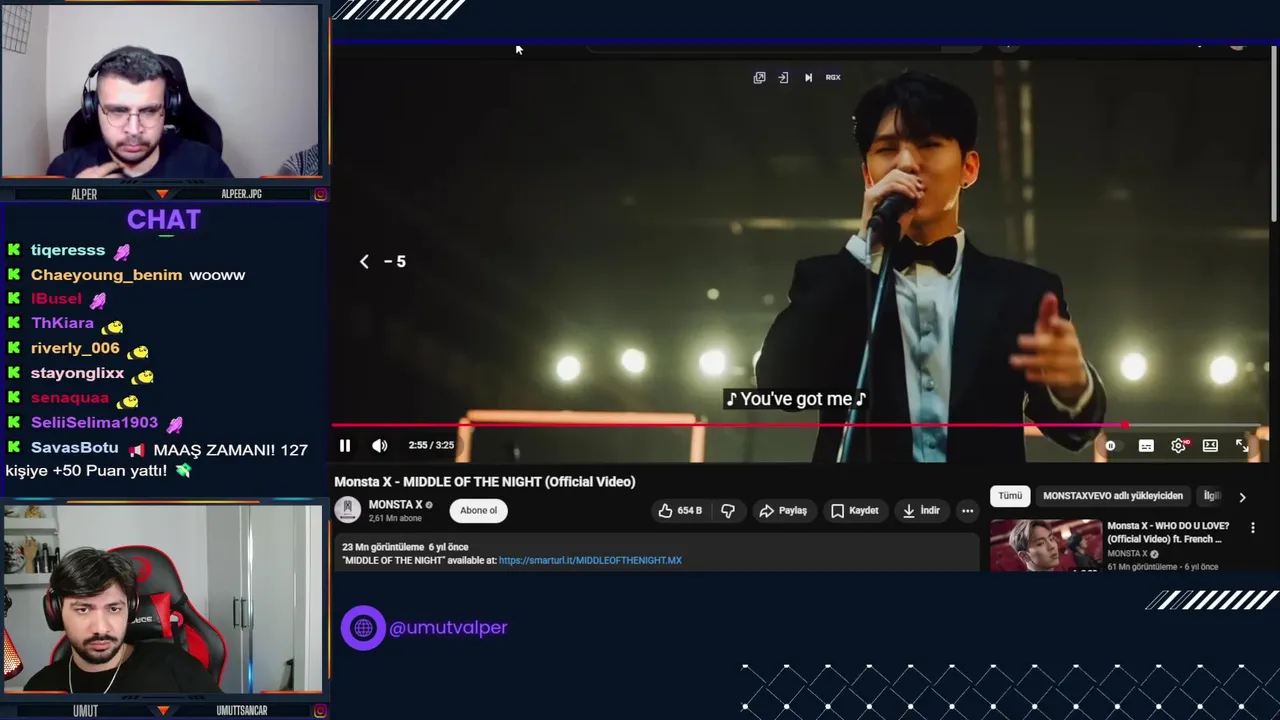Click chat user iBusel
The height and width of the screenshot is (720, 1280).
coord(56,298)
